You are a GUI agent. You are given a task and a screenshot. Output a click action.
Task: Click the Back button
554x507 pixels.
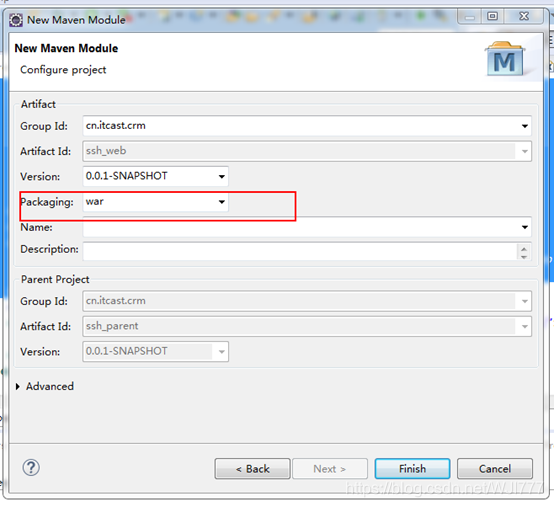[252, 469]
